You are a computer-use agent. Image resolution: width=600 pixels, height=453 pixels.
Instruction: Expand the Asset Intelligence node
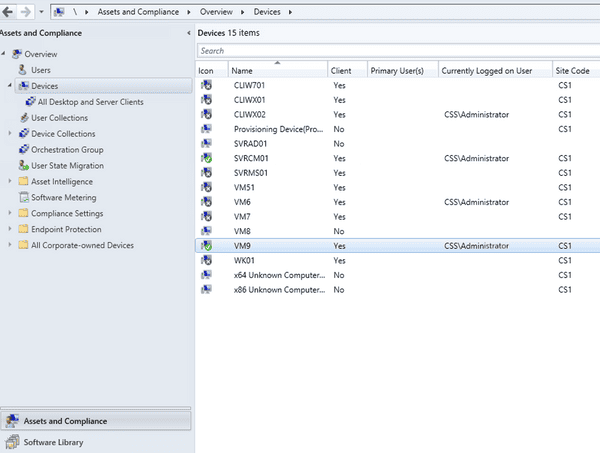coord(10,181)
